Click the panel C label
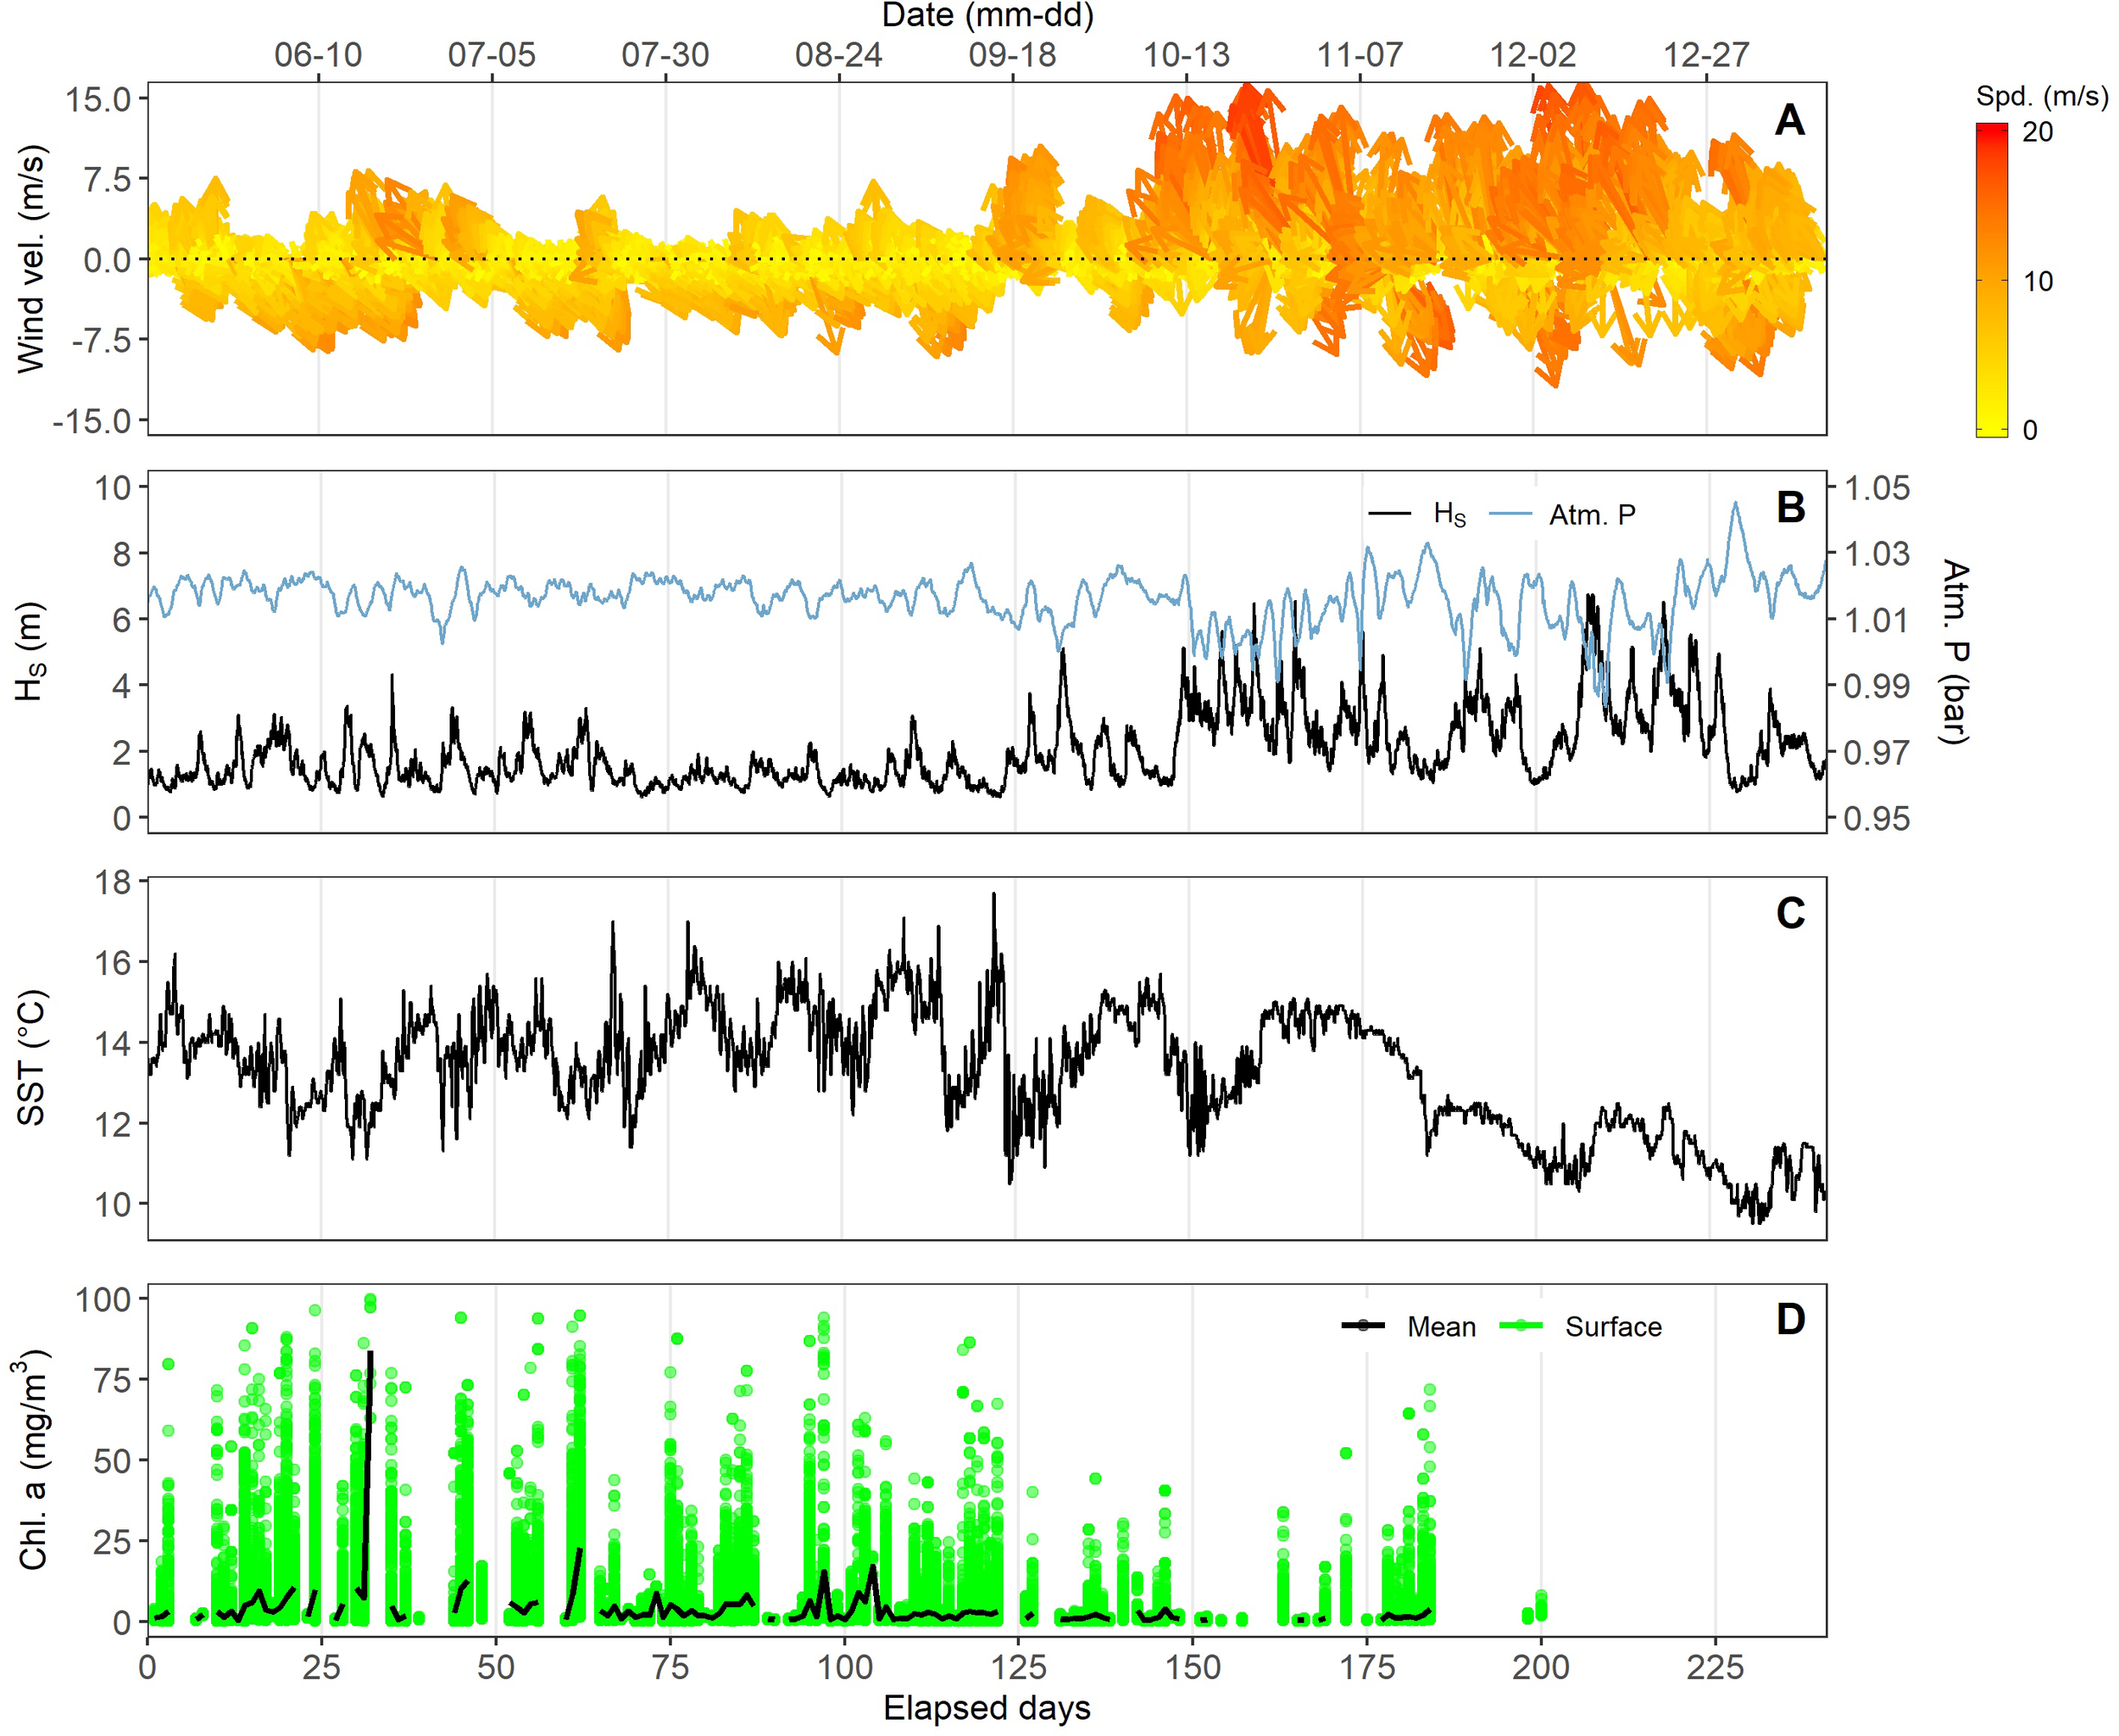 (x=1790, y=914)
